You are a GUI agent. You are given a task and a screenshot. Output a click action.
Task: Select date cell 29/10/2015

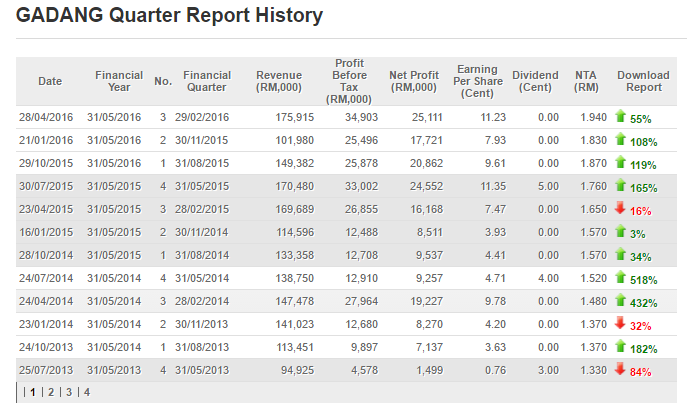pyautogui.click(x=46, y=163)
